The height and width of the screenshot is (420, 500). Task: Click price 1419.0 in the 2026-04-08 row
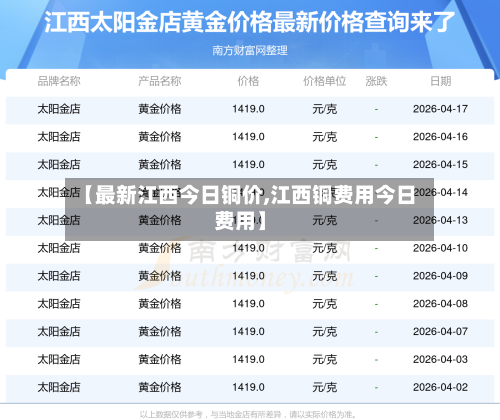[x=248, y=304]
